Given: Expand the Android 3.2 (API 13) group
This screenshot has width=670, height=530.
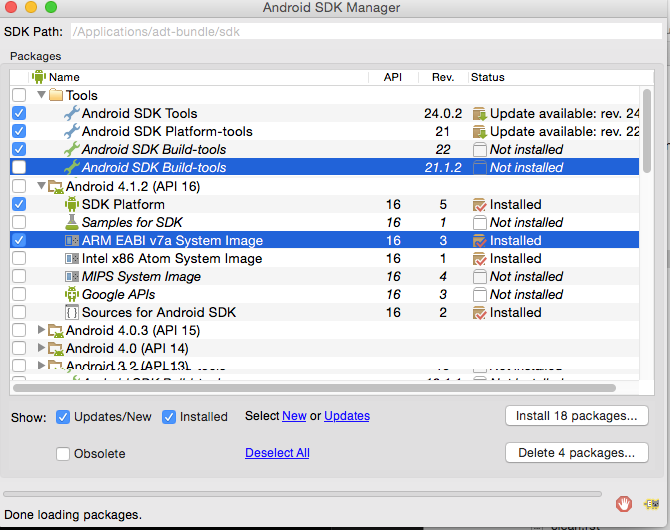Looking at the screenshot, I should (x=41, y=365).
